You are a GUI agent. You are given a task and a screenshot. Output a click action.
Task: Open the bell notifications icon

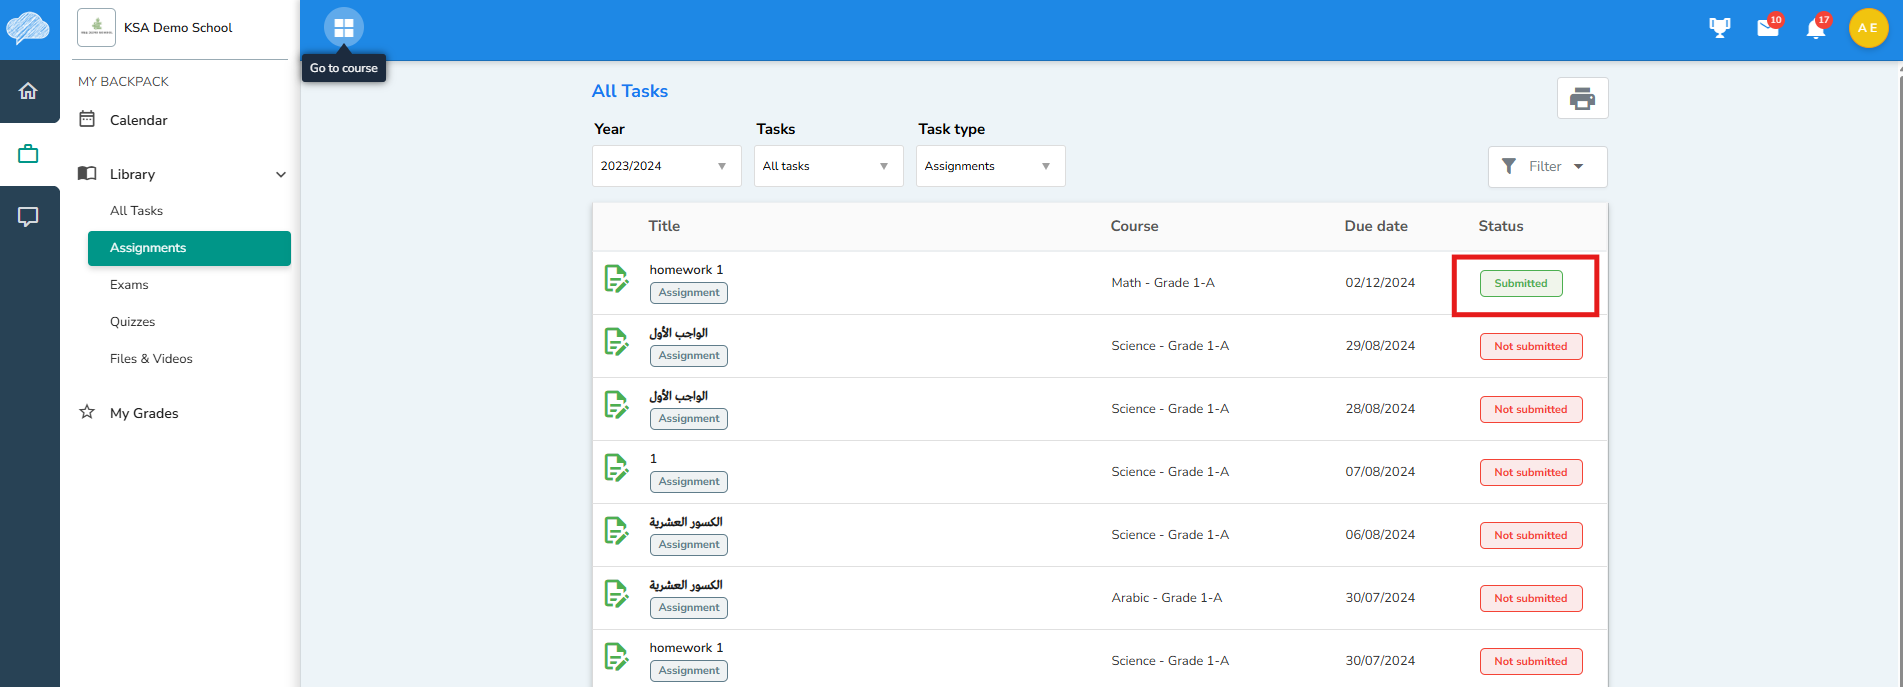coord(1816,28)
